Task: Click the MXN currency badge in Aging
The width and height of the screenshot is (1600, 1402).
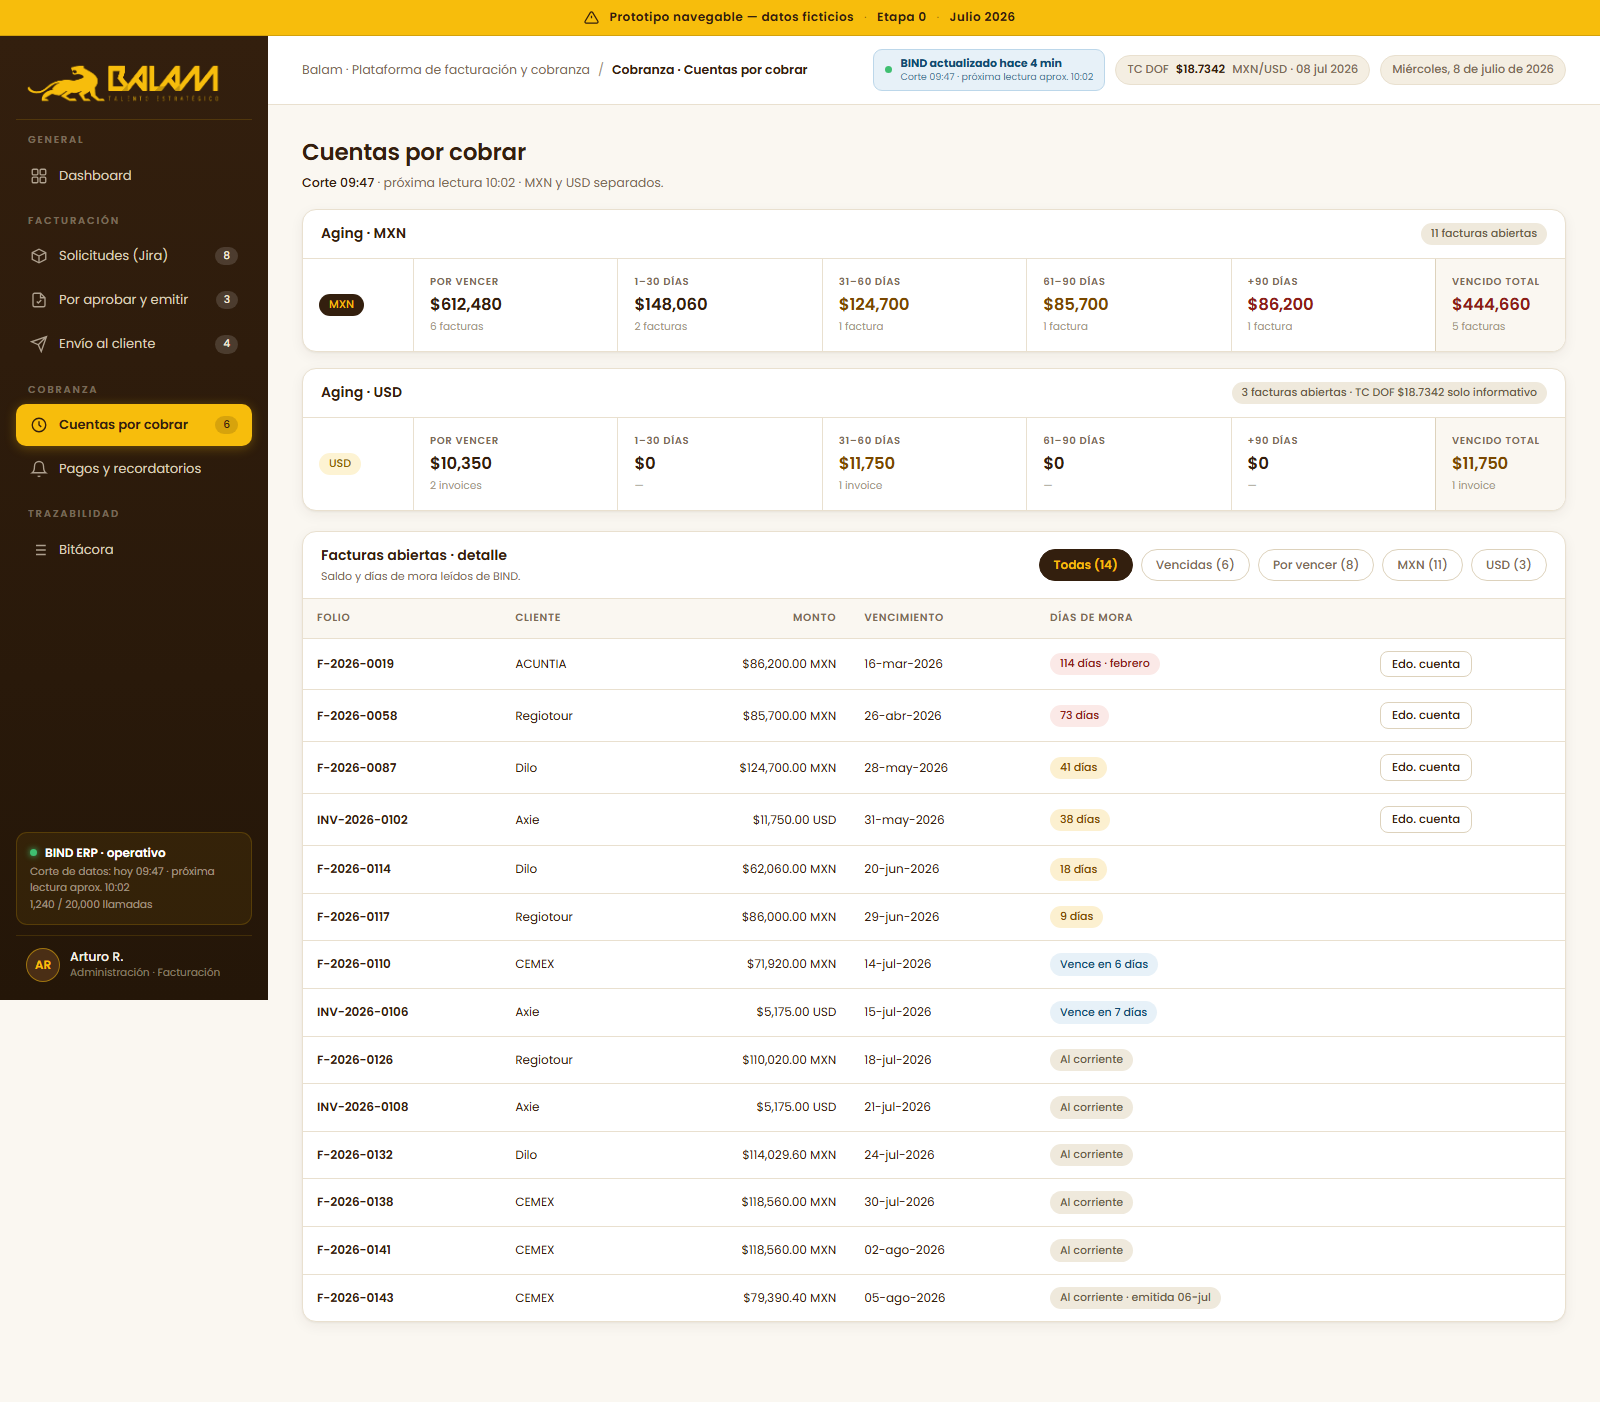Action: (341, 305)
